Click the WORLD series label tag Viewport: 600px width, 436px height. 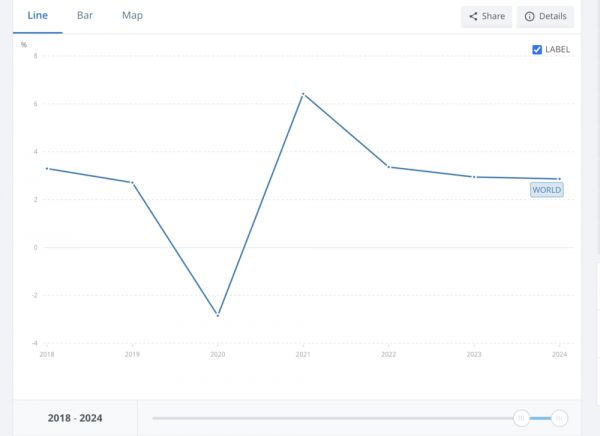(547, 190)
